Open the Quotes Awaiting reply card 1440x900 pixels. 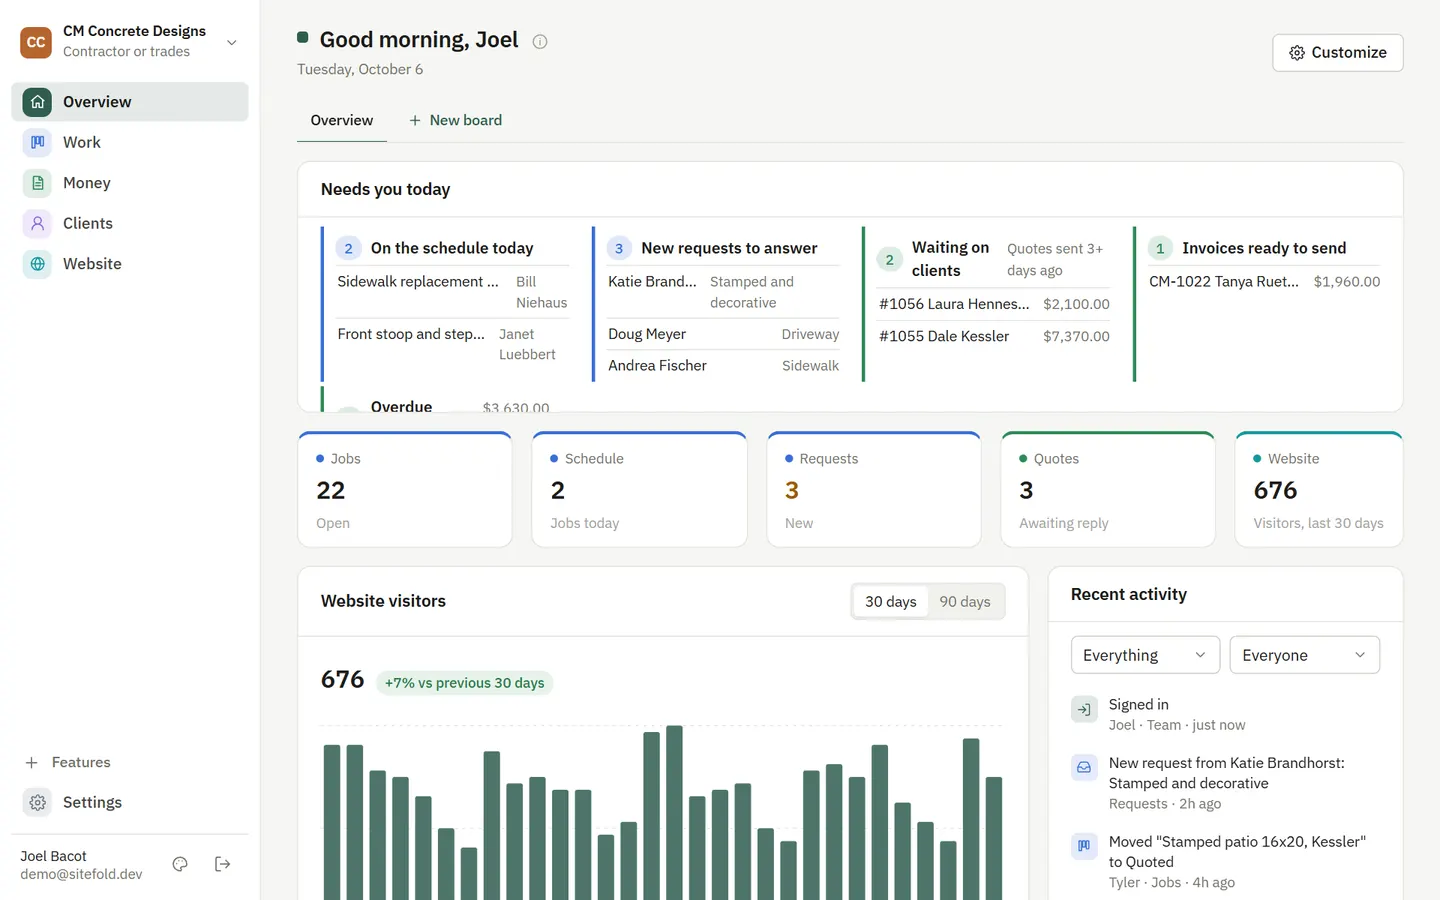1108,490
